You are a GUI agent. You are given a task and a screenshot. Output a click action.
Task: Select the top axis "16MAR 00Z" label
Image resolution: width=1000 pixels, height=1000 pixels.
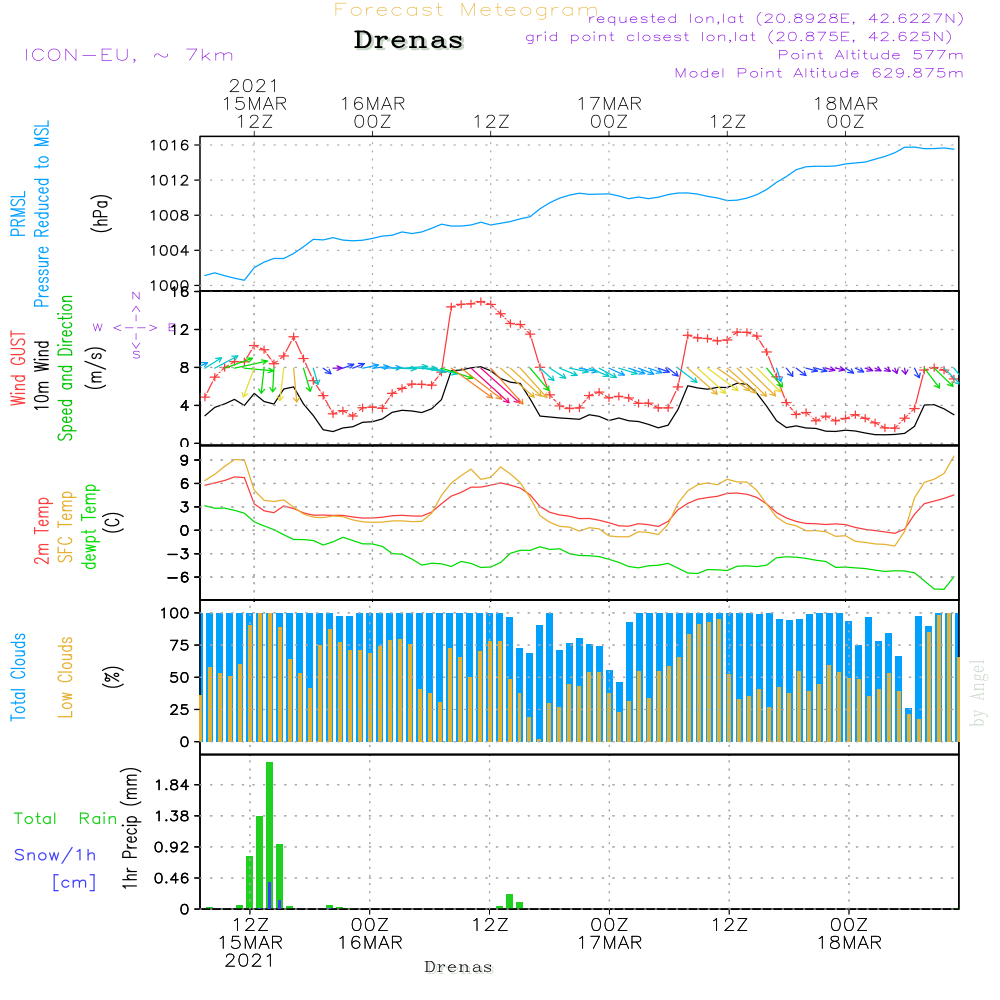tap(372, 112)
